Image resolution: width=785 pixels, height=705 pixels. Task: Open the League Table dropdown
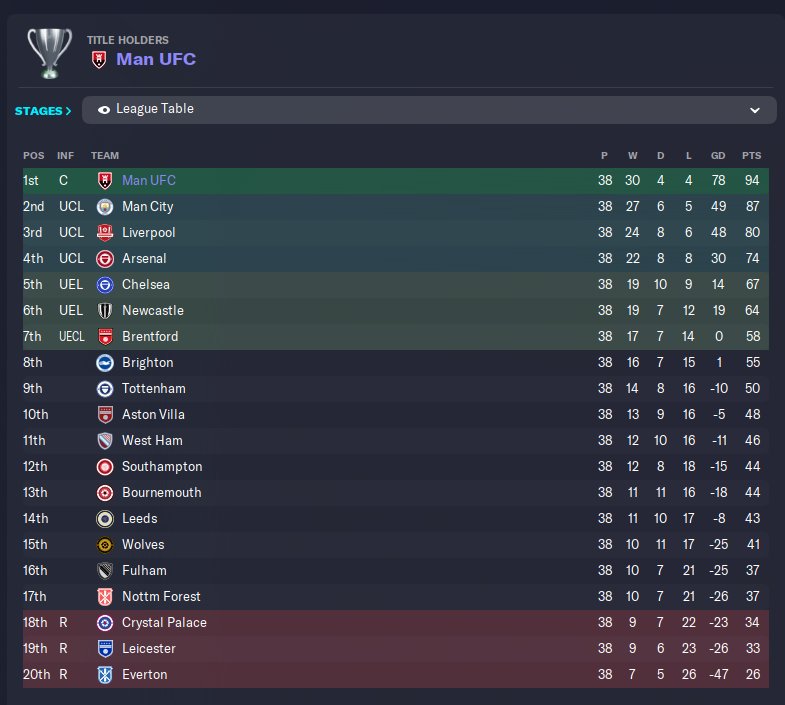(x=428, y=110)
